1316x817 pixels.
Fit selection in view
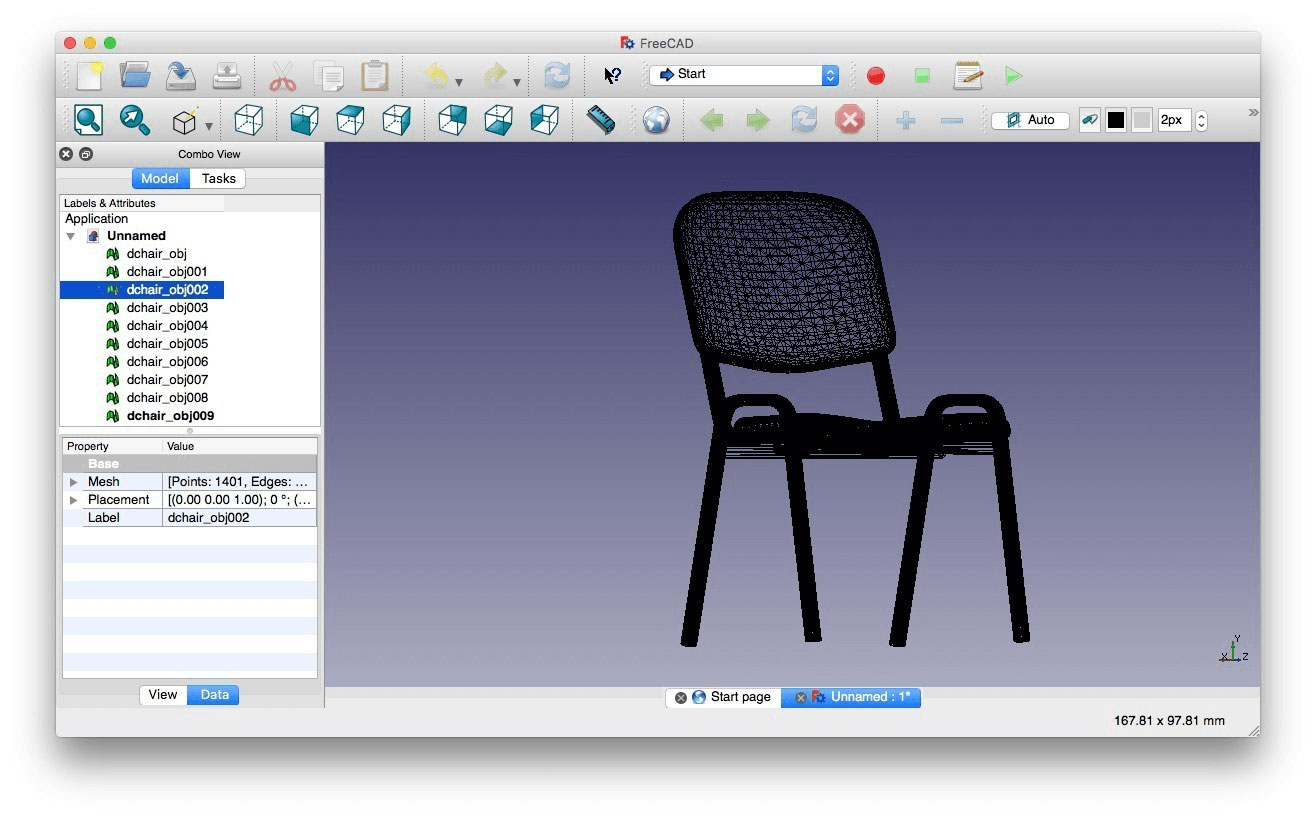(x=135, y=120)
